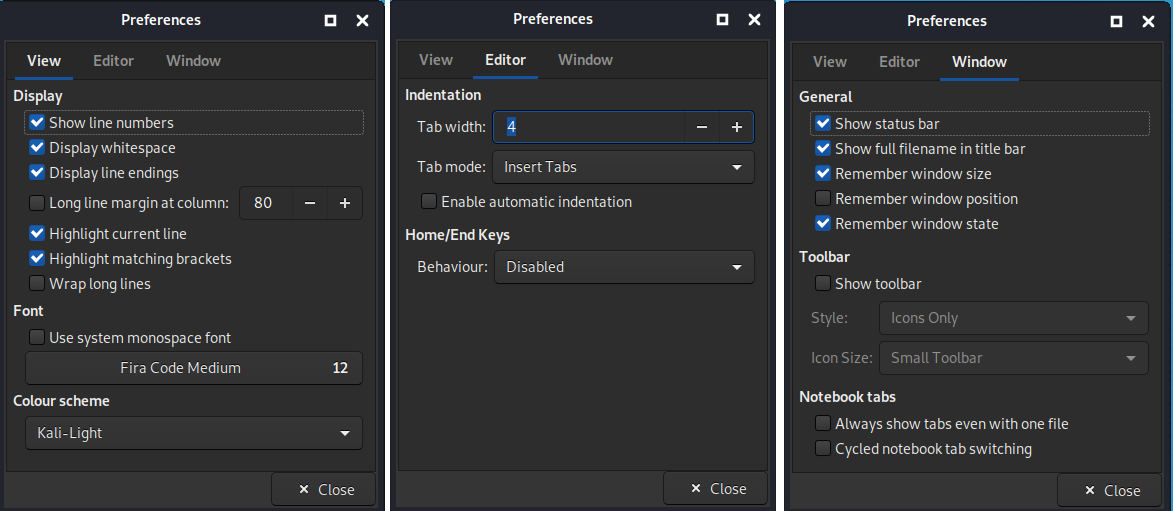Decrease the Tab width with minus button
The width and height of the screenshot is (1173, 511).
click(702, 127)
